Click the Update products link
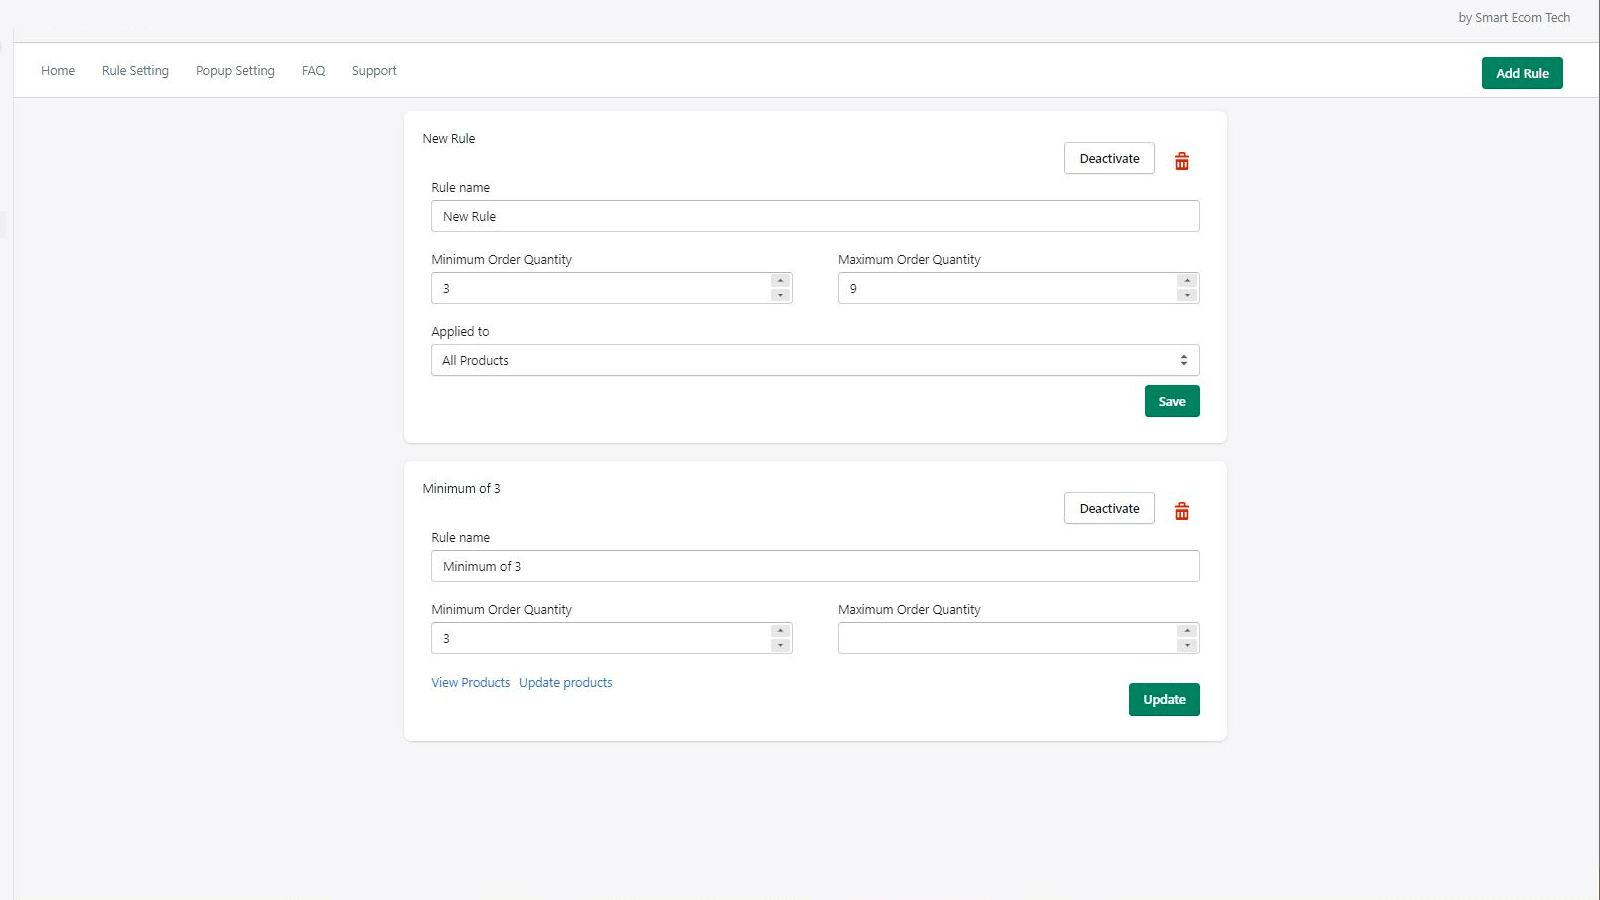This screenshot has width=1600, height=900. coord(565,683)
